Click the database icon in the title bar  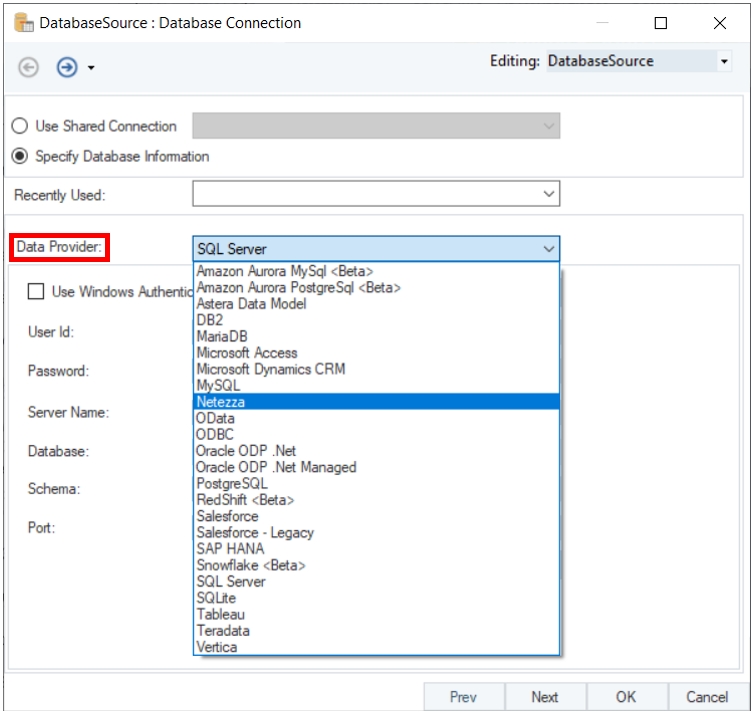pyautogui.click(x=21, y=22)
